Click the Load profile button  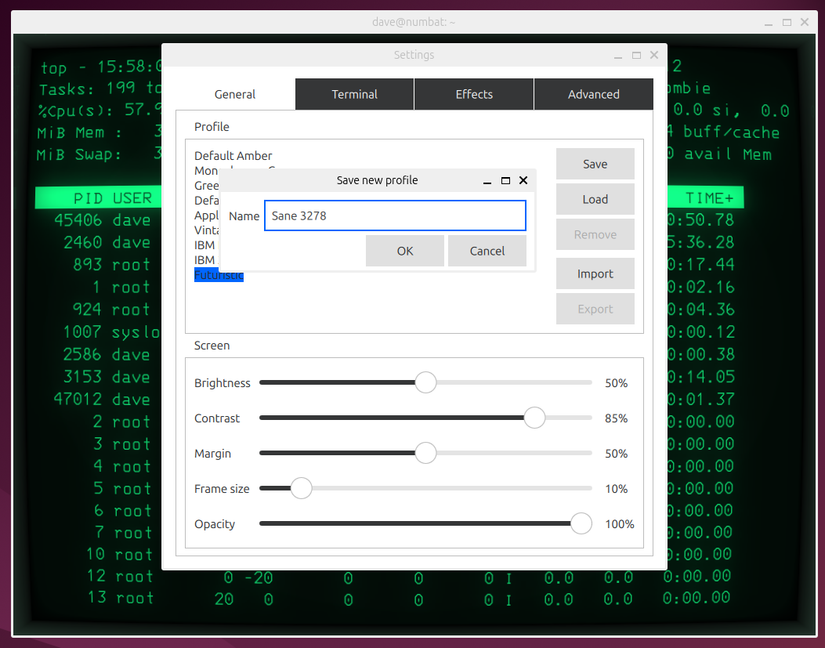click(x=595, y=199)
